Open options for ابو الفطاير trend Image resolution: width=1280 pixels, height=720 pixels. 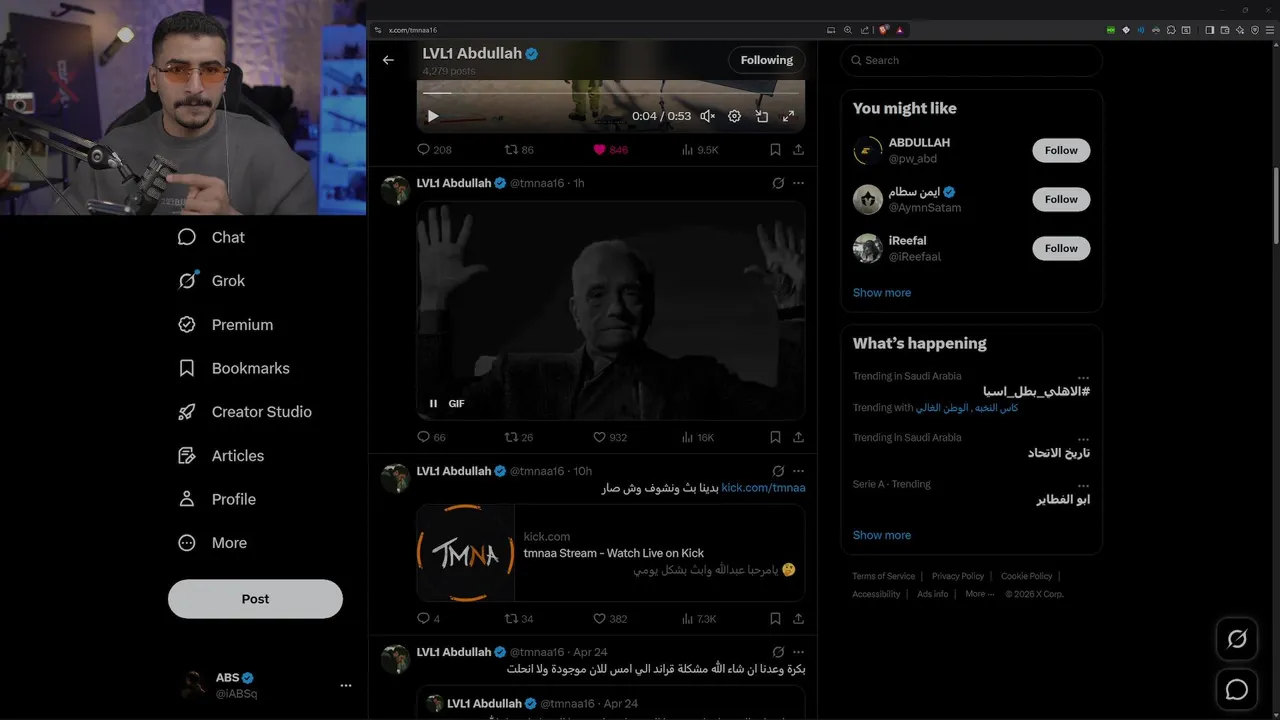1083,485
